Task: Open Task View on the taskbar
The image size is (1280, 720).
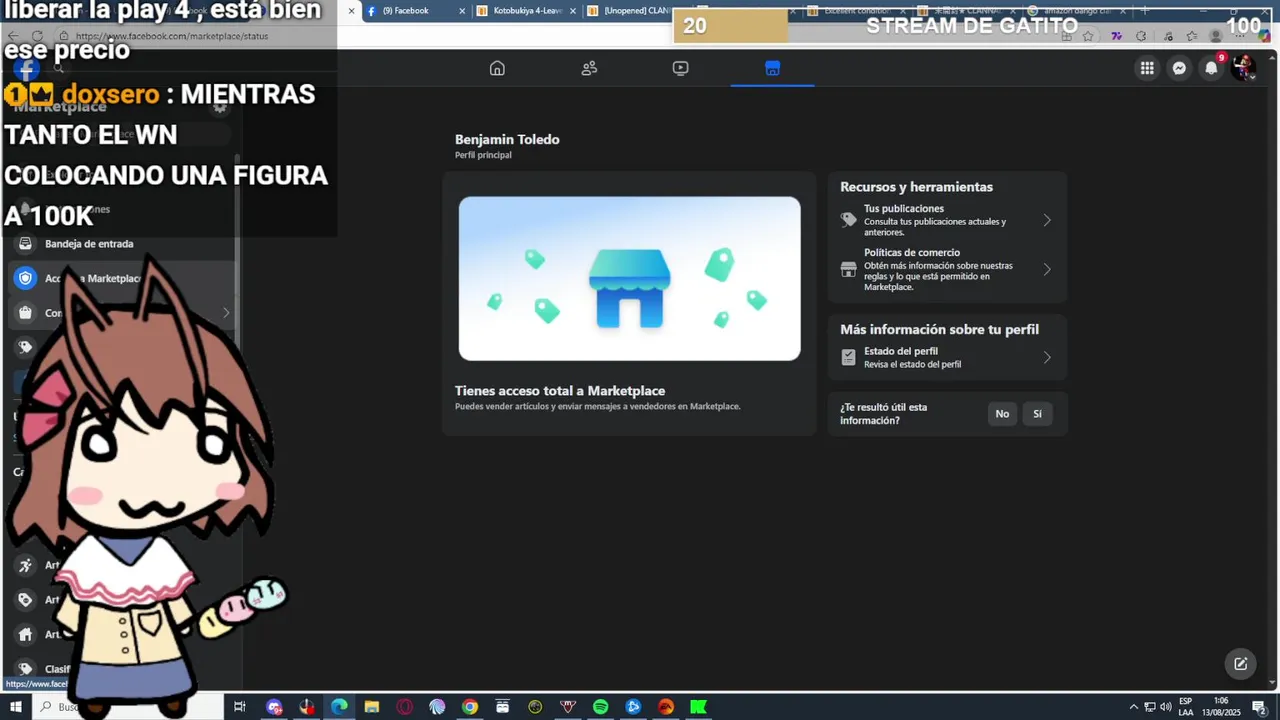Action: (240, 707)
